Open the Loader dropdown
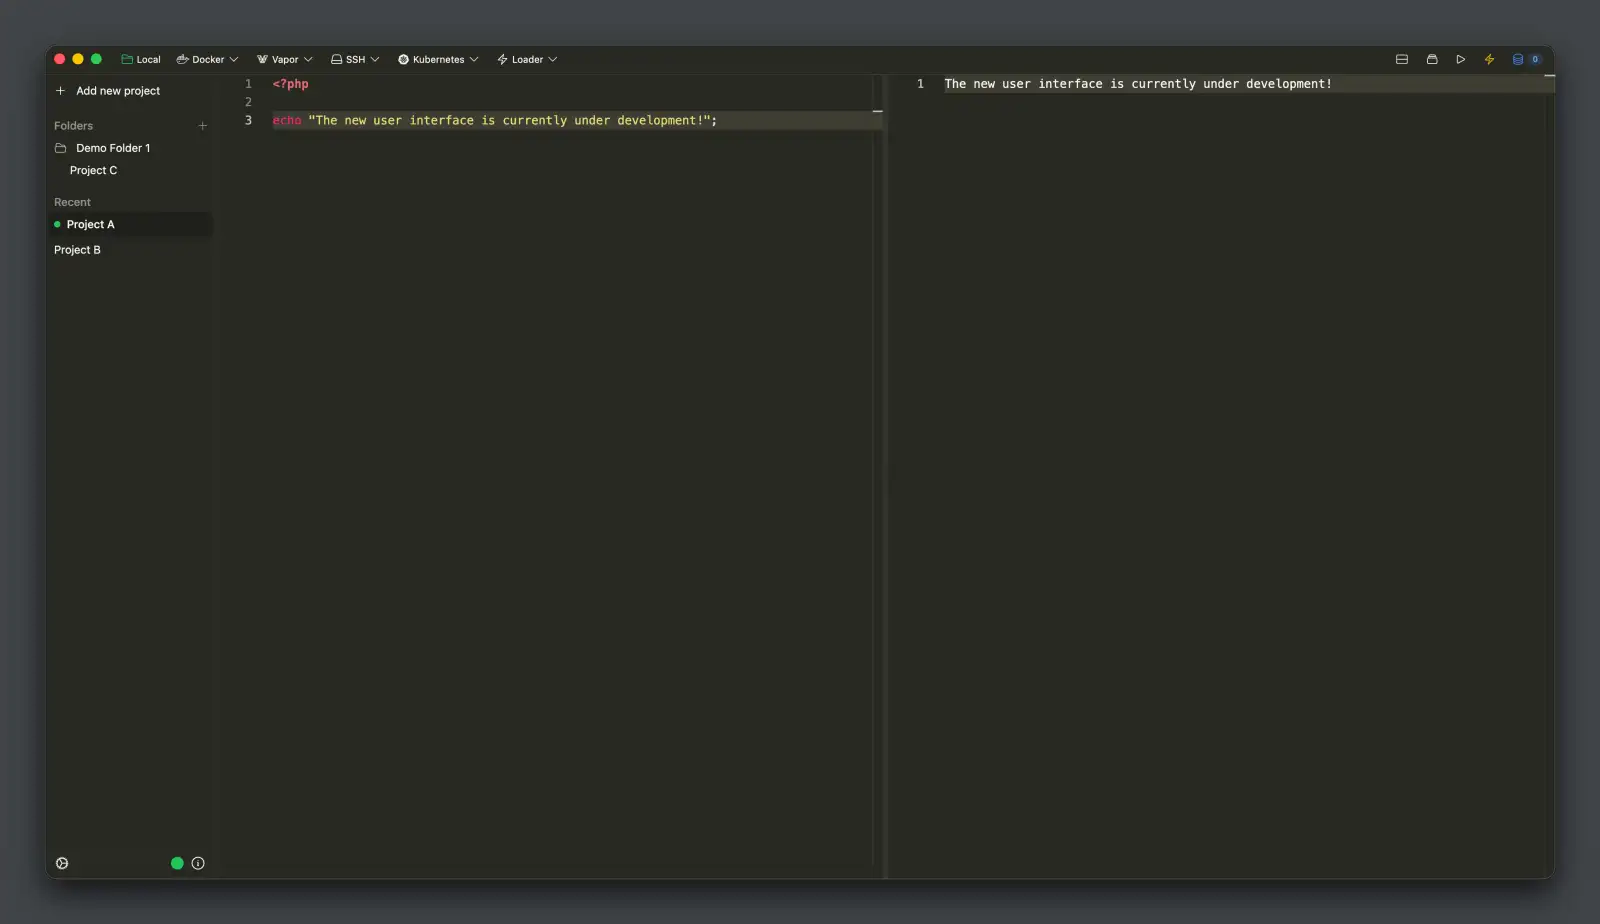This screenshot has height=924, width=1600. (527, 59)
